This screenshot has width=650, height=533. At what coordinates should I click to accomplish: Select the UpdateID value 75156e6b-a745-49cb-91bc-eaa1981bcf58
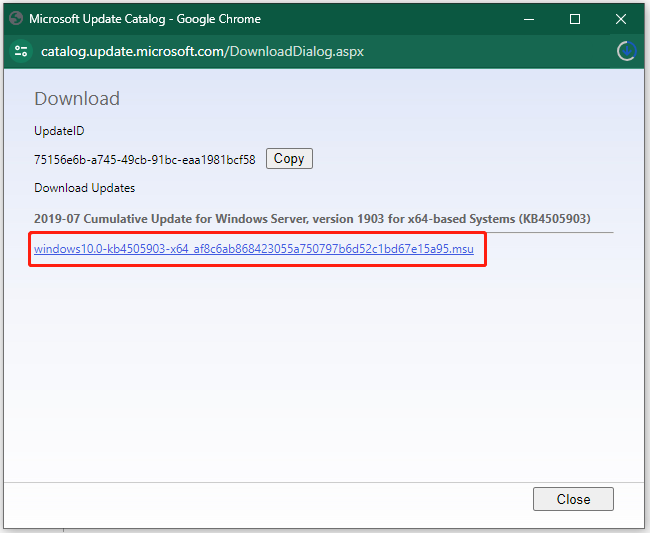click(x=145, y=160)
